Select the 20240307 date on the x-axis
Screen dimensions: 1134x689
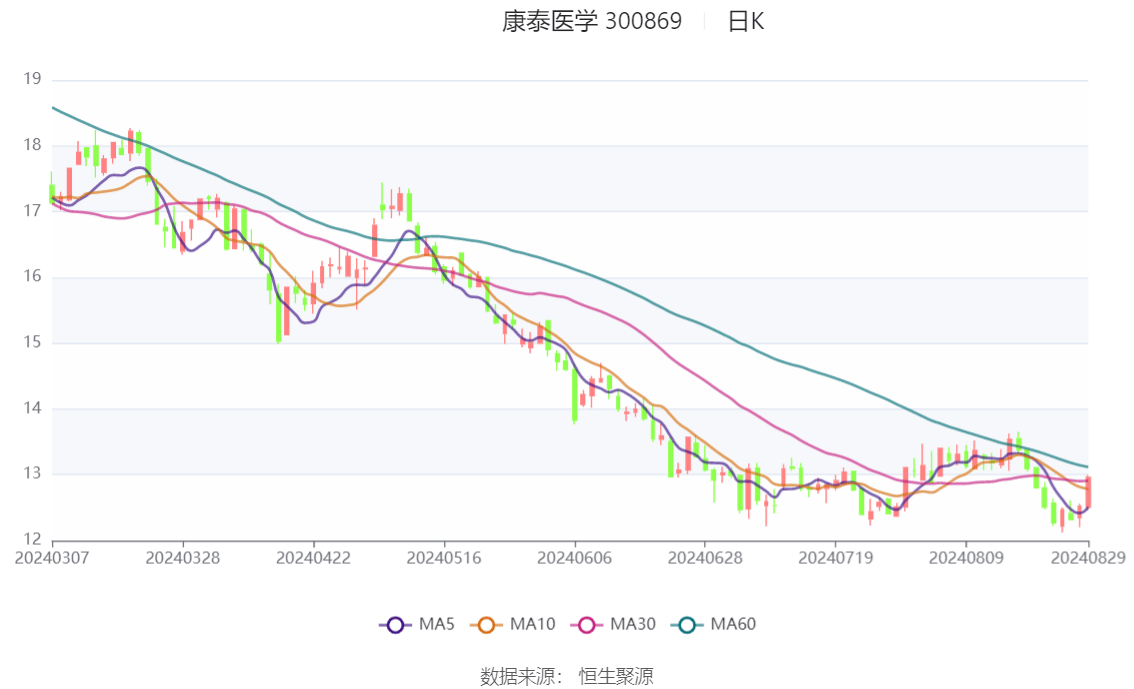(x=52, y=556)
